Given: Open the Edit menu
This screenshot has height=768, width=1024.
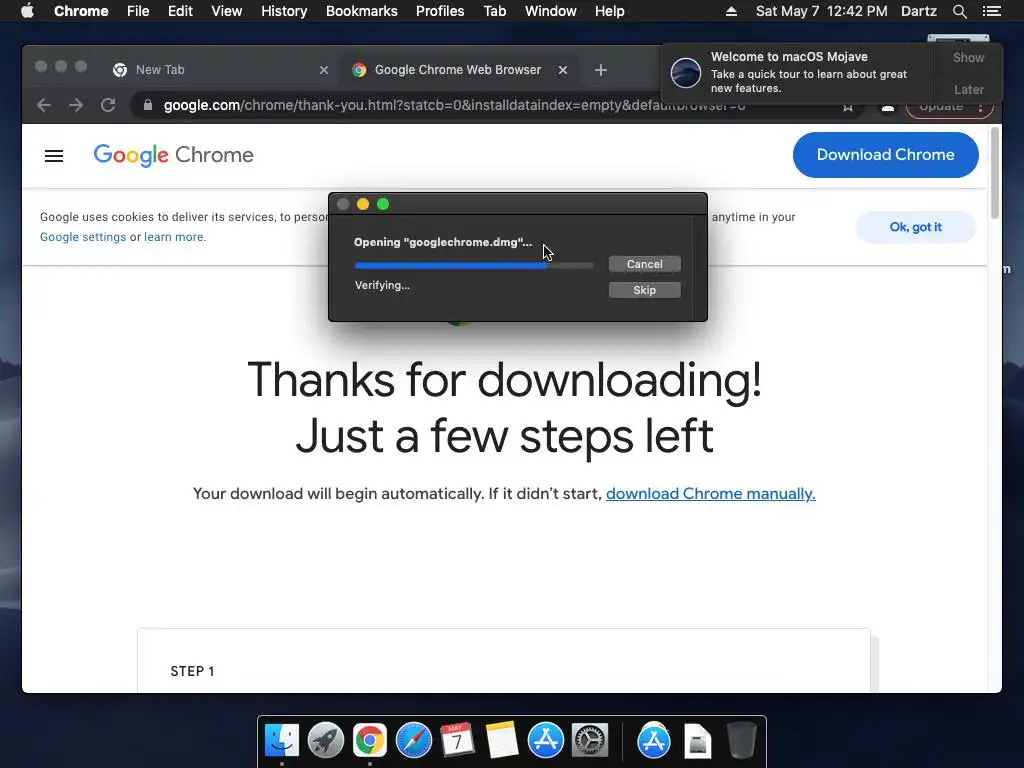Looking at the screenshot, I should [180, 11].
